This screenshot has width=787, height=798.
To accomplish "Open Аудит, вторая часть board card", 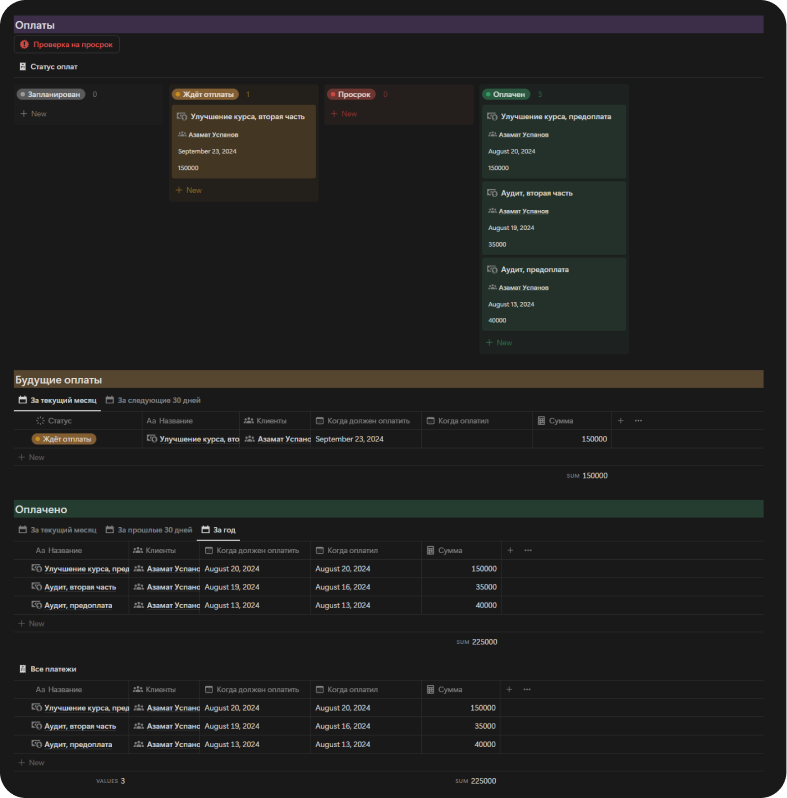I will pyautogui.click(x=554, y=218).
